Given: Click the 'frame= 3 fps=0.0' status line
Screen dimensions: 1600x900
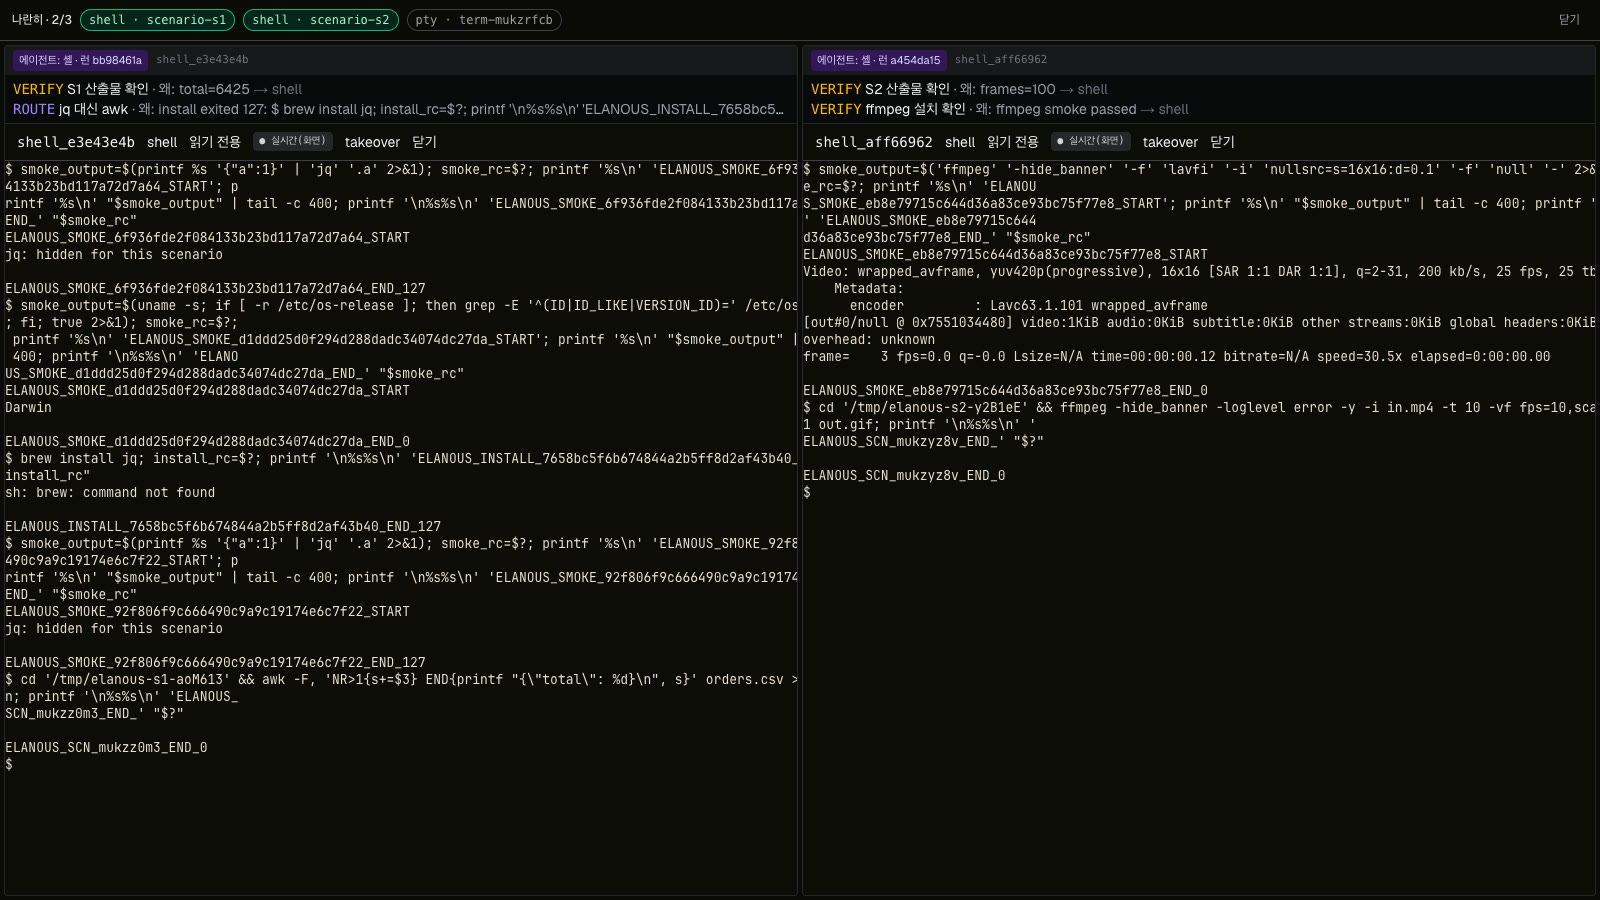Looking at the screenshot, I should (1177, 356).
